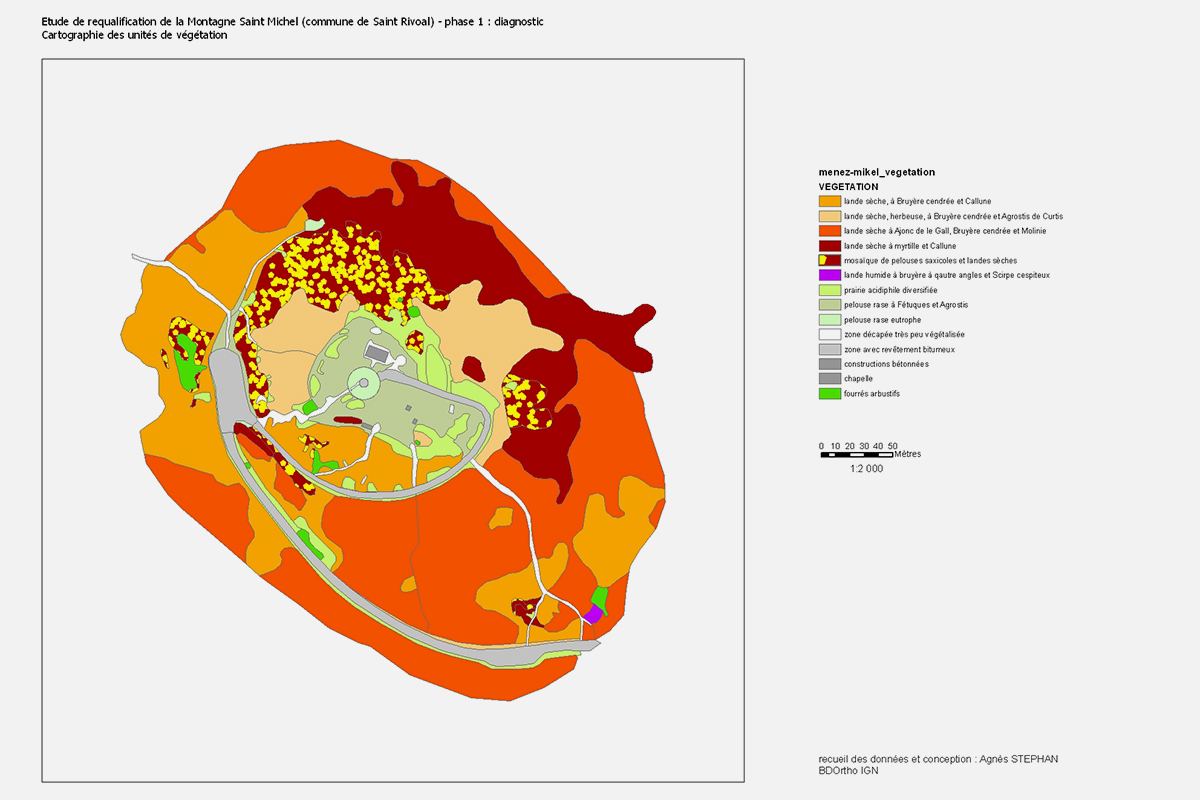Click the scale bar above '1:2 000'
The height and width of the screenshot is (800, 1200).
(x=856, y=455)
